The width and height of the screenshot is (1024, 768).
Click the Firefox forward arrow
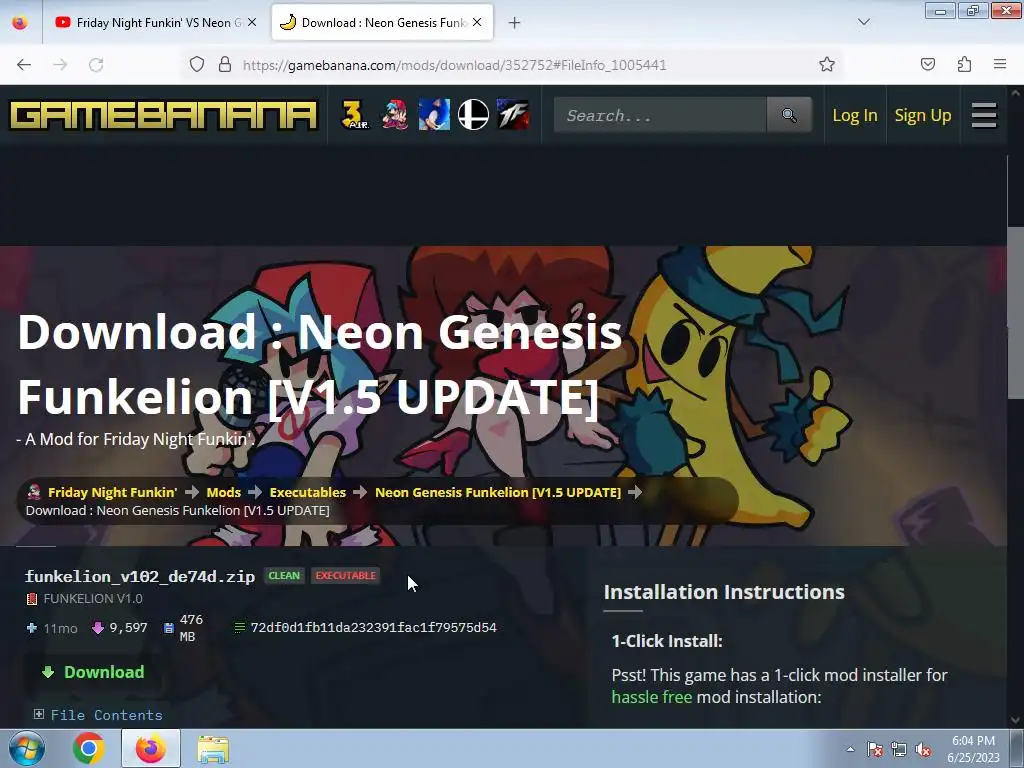(x=60, y=64)
